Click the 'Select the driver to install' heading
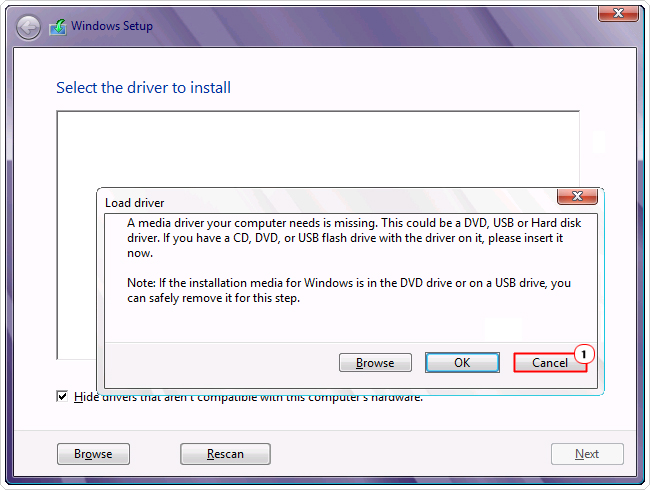 point(143,88)
